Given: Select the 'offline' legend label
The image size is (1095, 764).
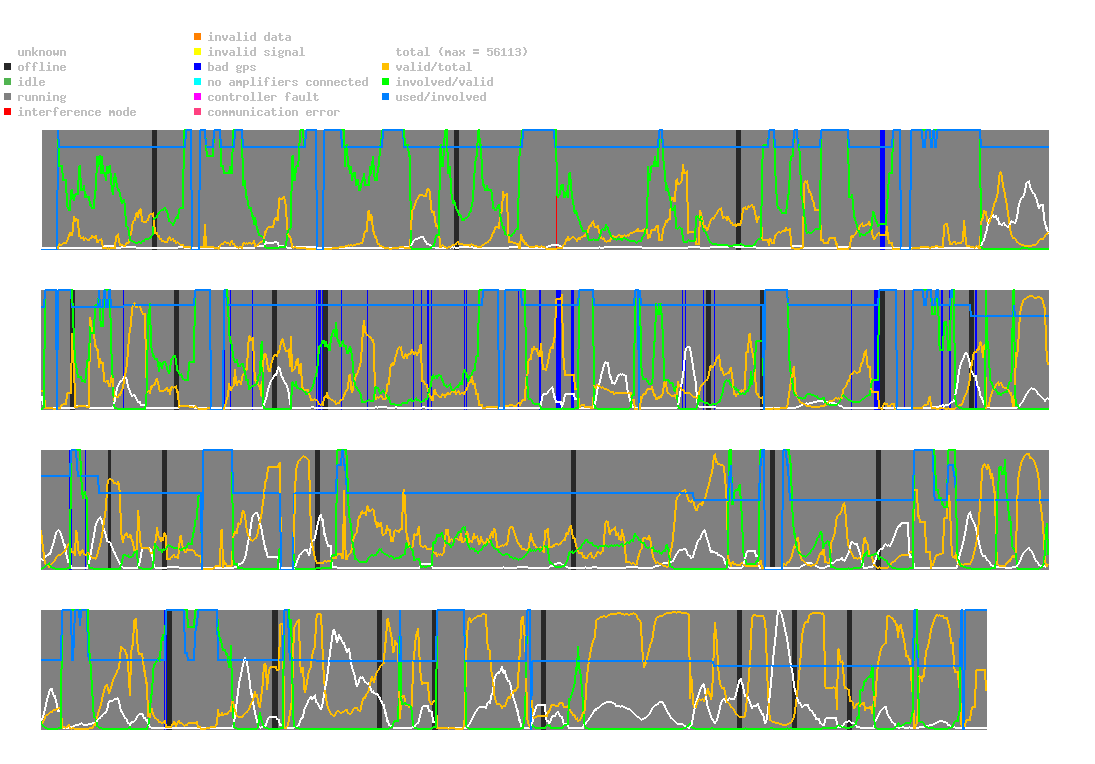Looking at the screenshot, I should 42,67.
